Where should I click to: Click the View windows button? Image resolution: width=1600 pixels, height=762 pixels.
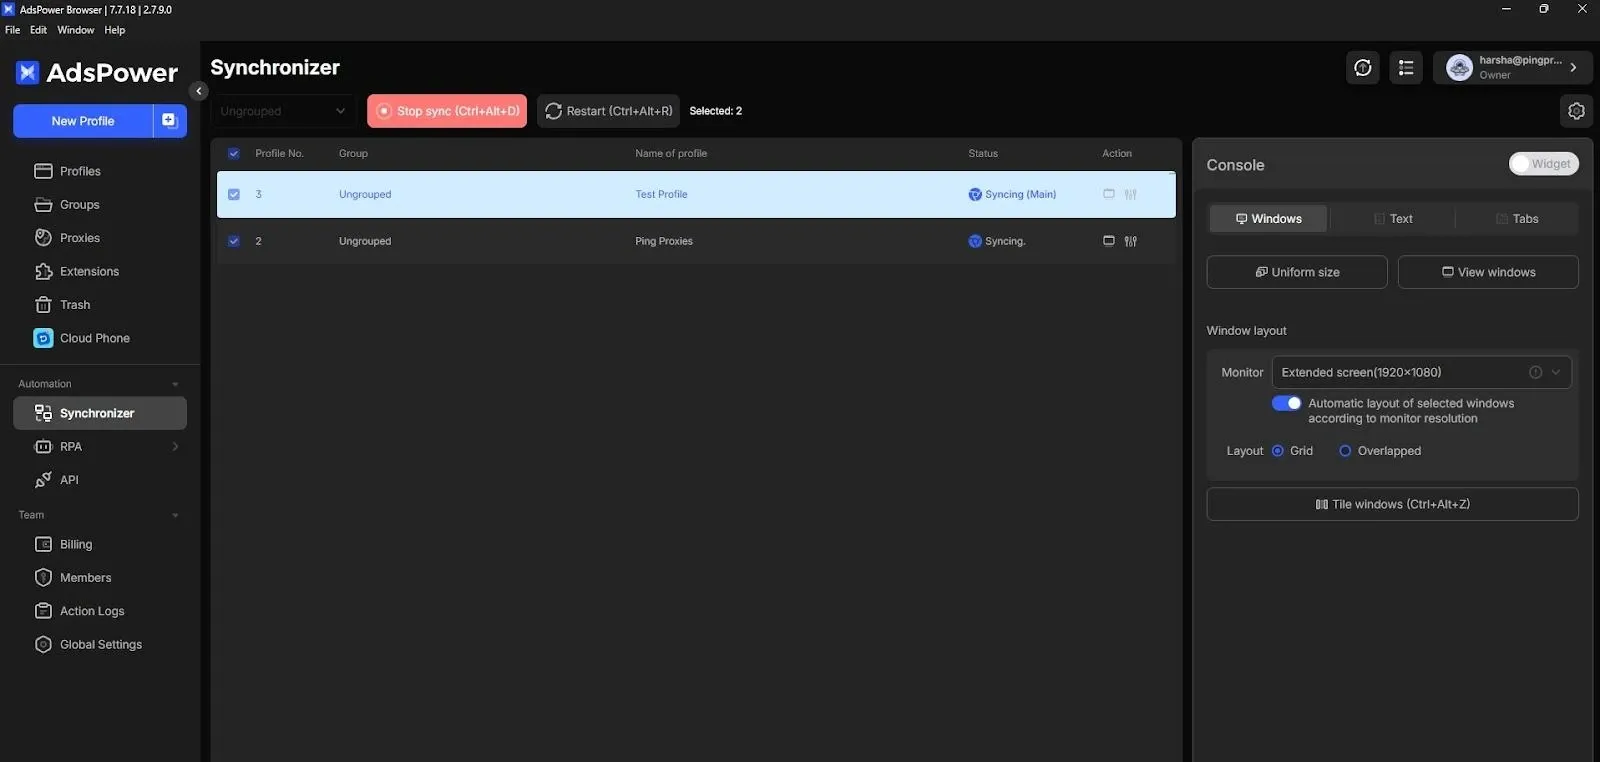(1488, 272)
